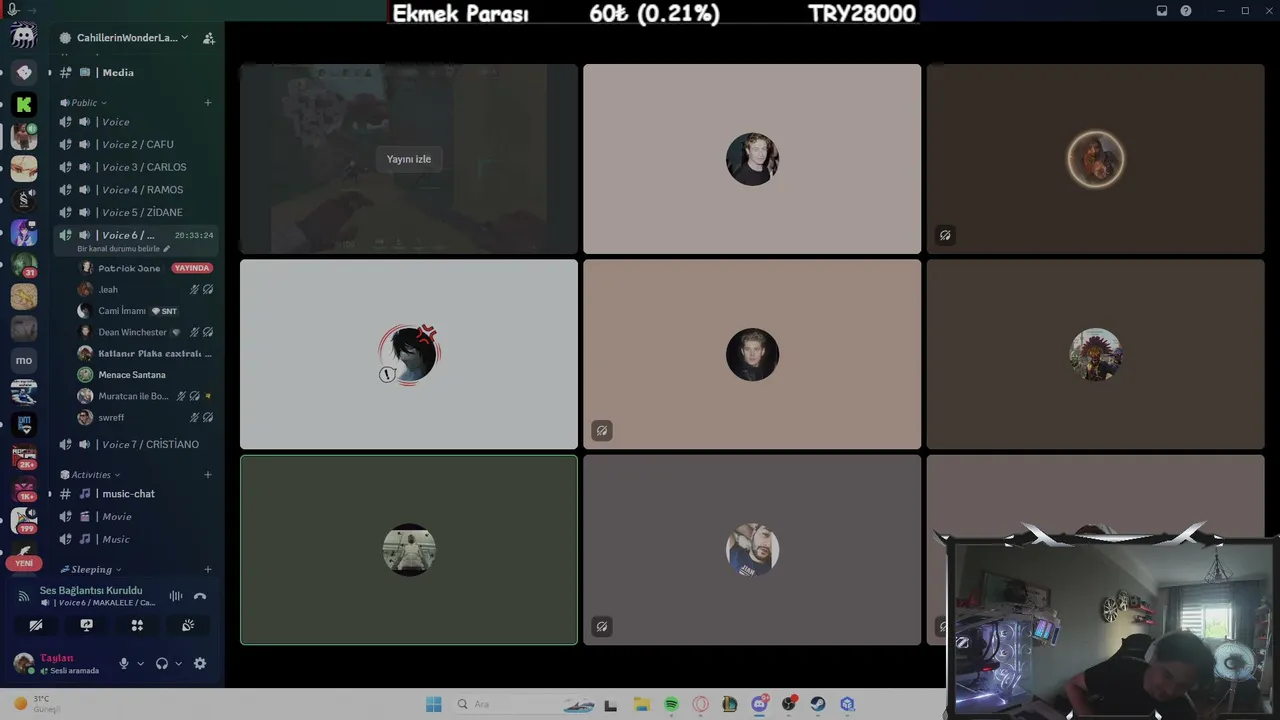Viewport: 1280px width, 720px height.
Task: Open Spotify from the taskbar
Action: (671, 704)
